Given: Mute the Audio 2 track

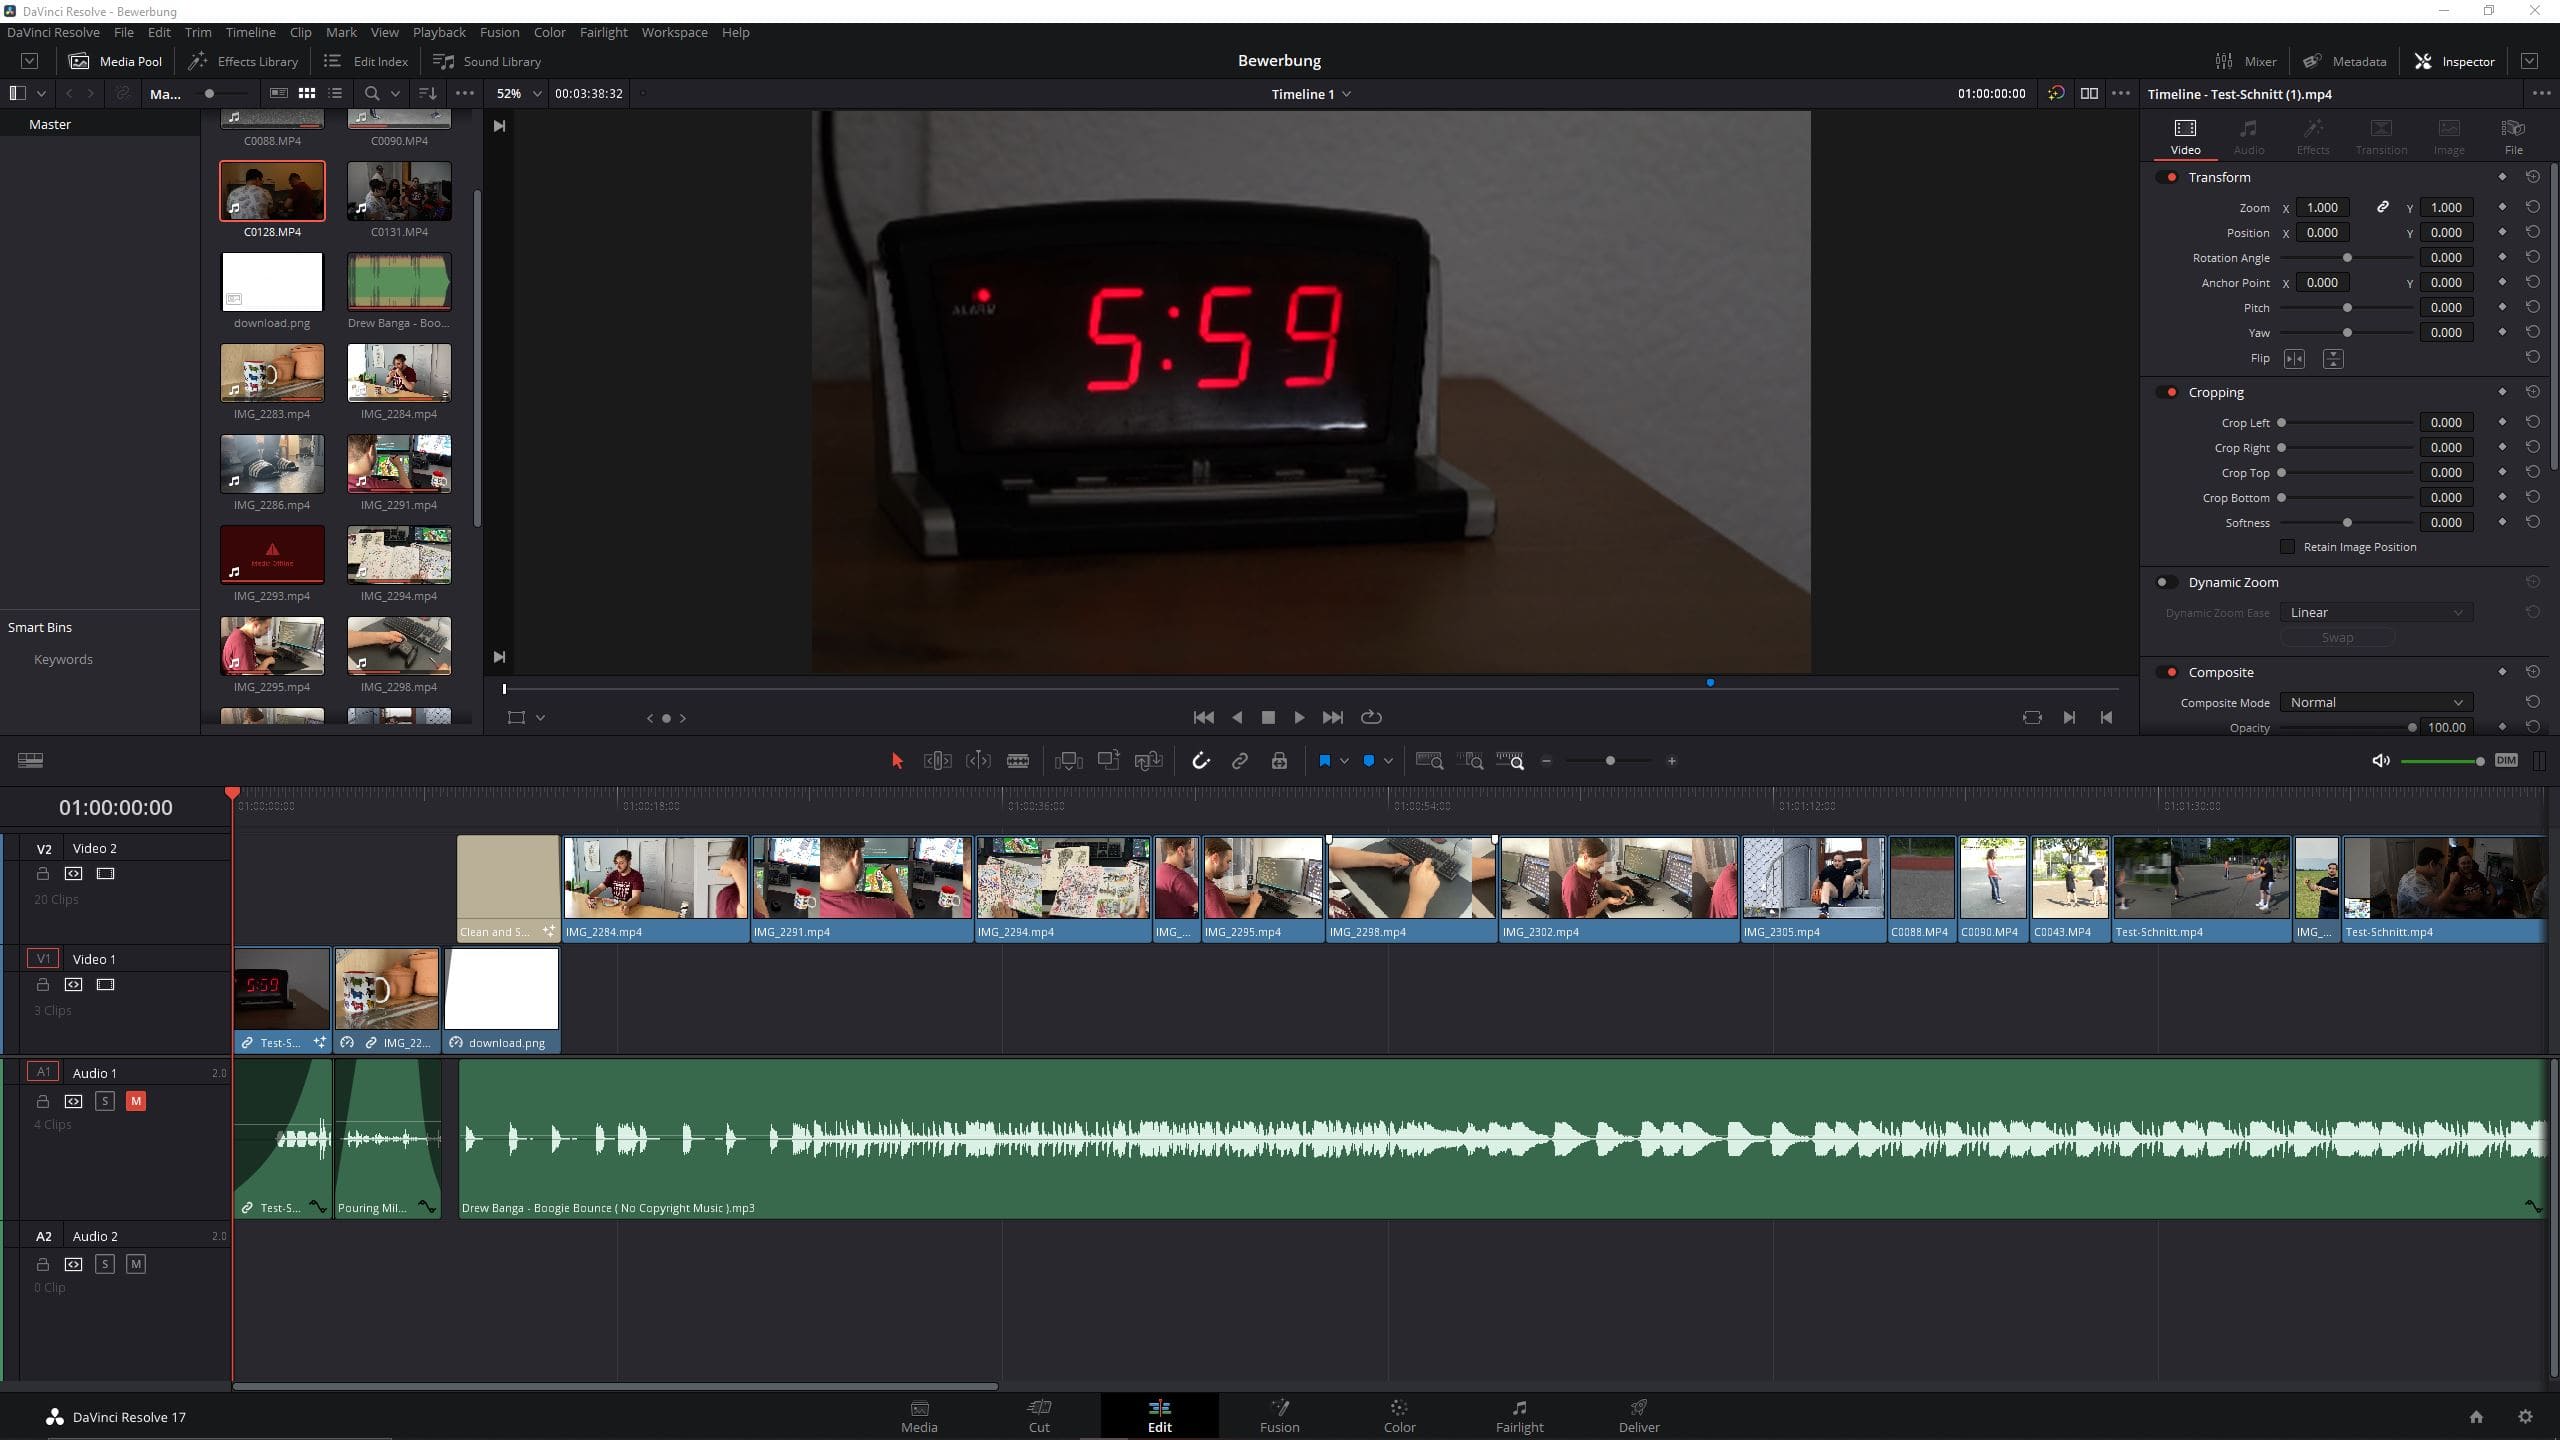Looking at the screenshot, I should 136,1264.
